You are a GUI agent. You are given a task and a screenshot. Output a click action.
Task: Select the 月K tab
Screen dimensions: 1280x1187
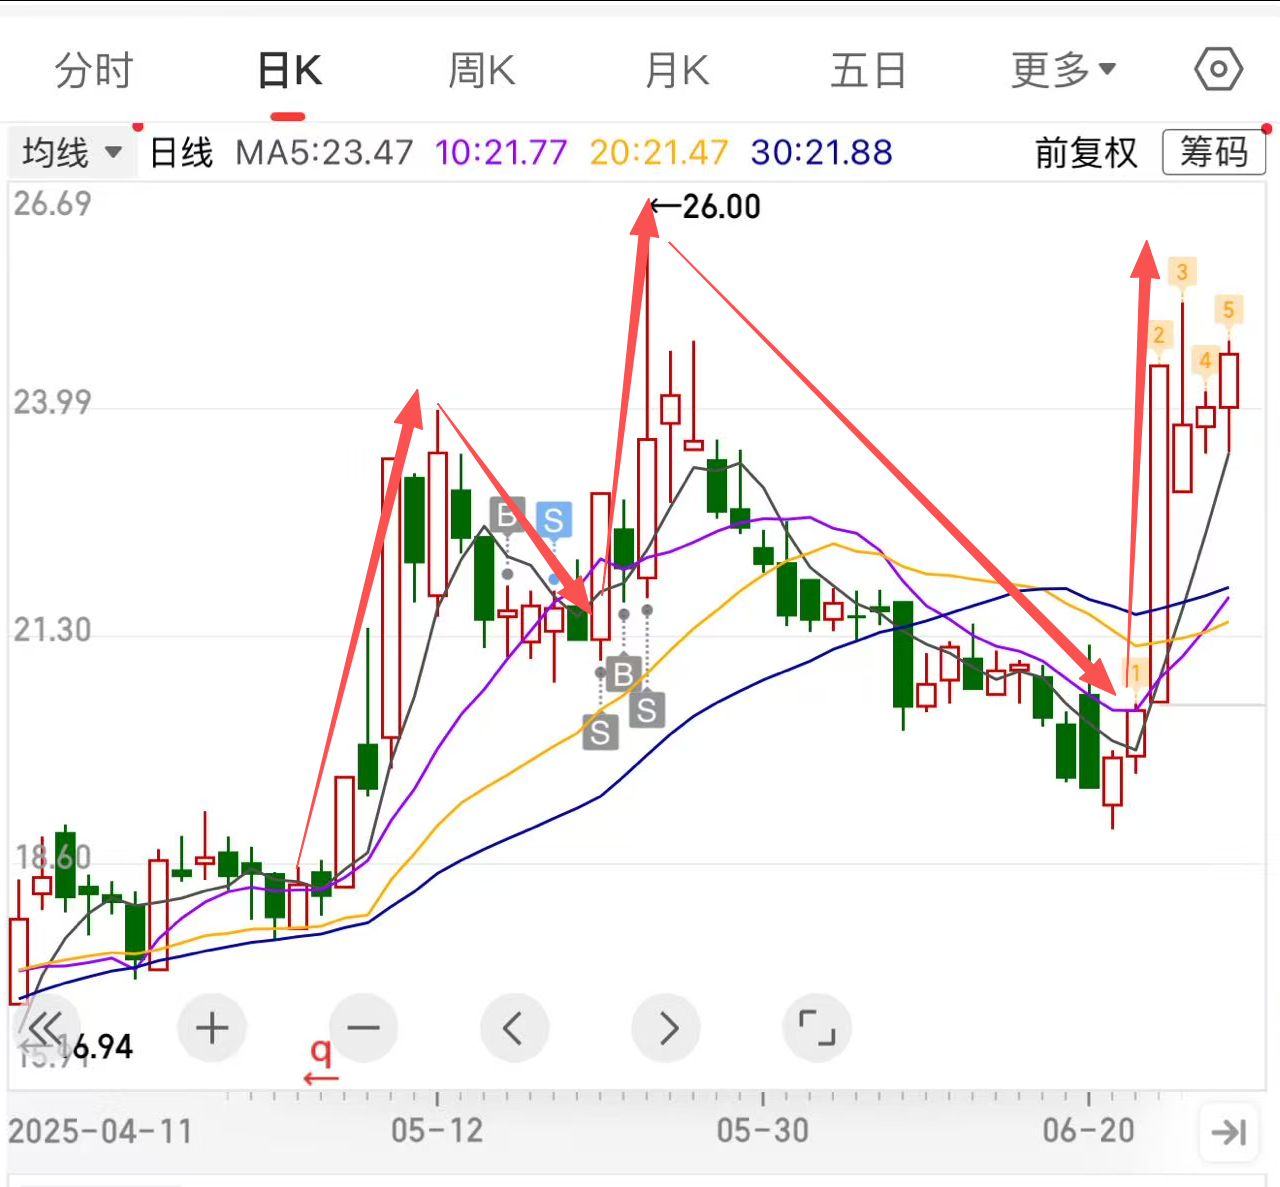tap(677, 71)
